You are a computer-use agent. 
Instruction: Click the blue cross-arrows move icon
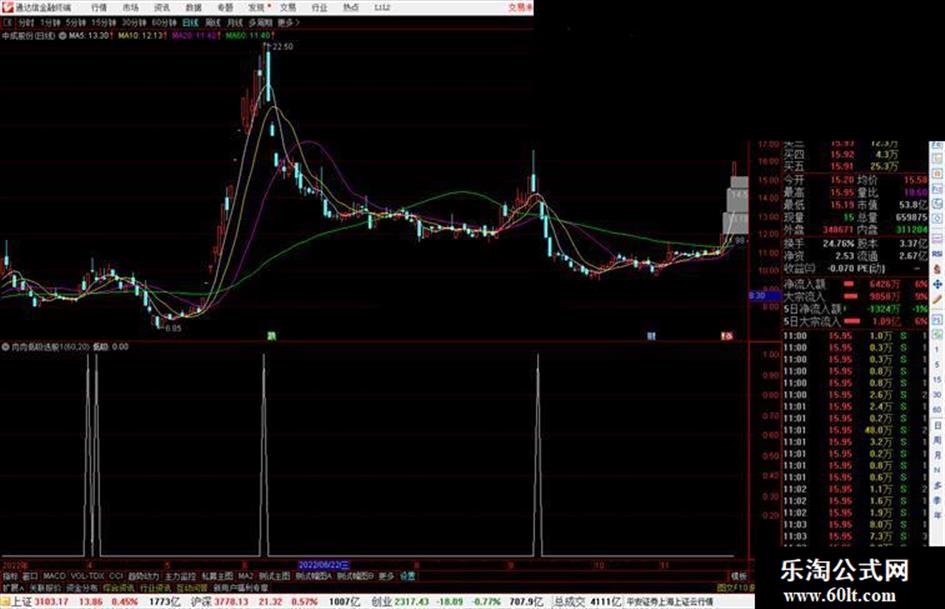937,284
